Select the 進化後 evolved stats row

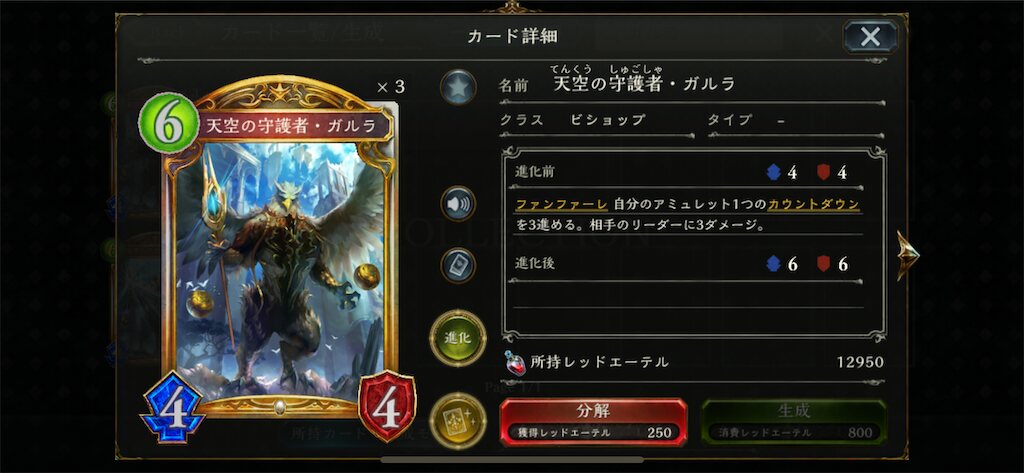pyautogui.click(x=685, y=265)
